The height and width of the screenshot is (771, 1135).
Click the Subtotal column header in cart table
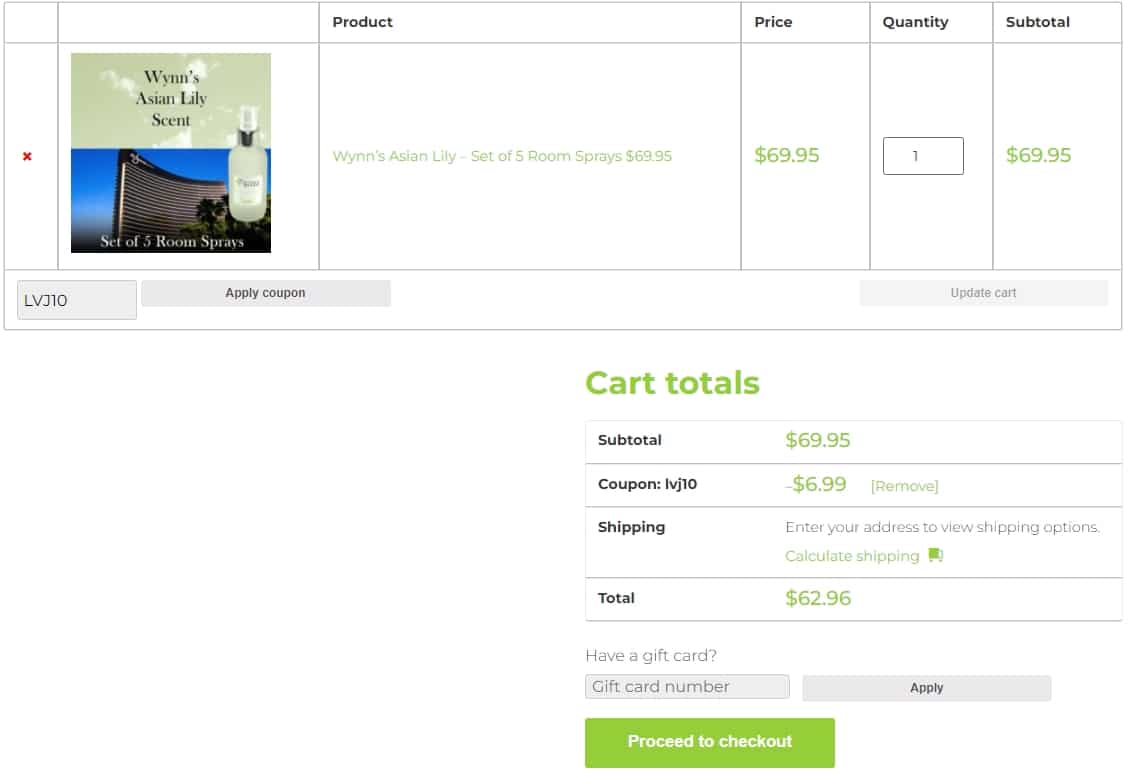point(1037,22)
